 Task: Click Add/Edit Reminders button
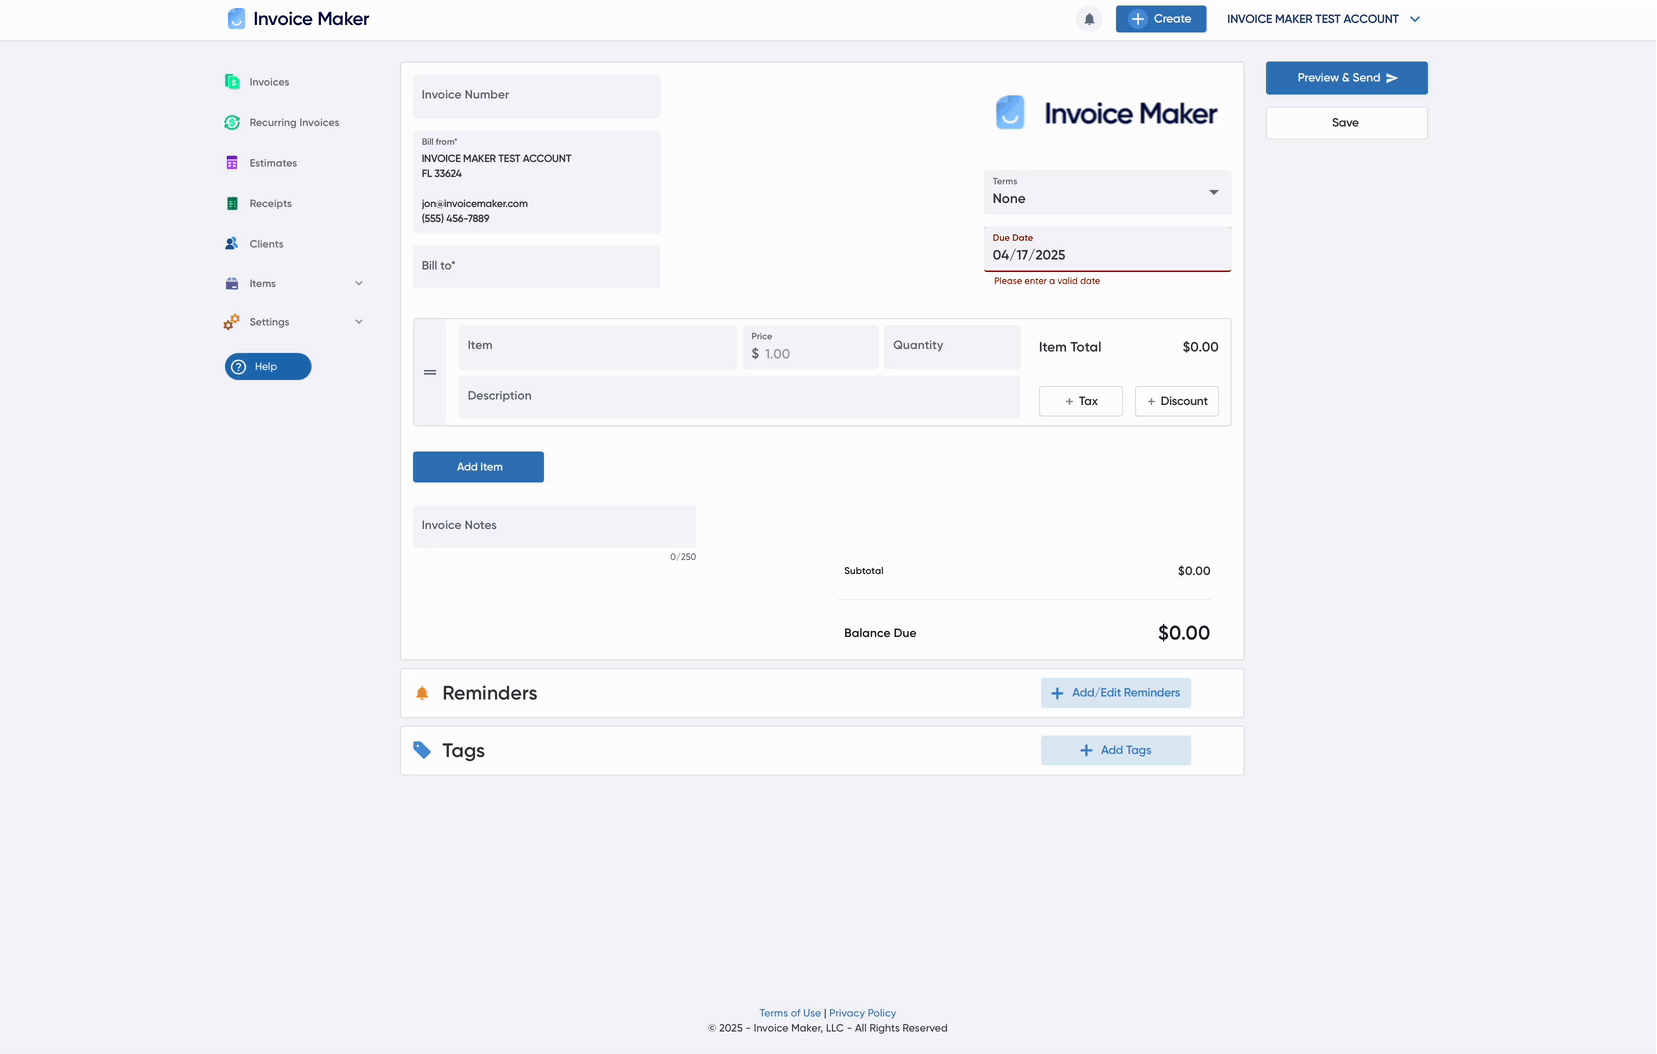[x=1115, y=693]
